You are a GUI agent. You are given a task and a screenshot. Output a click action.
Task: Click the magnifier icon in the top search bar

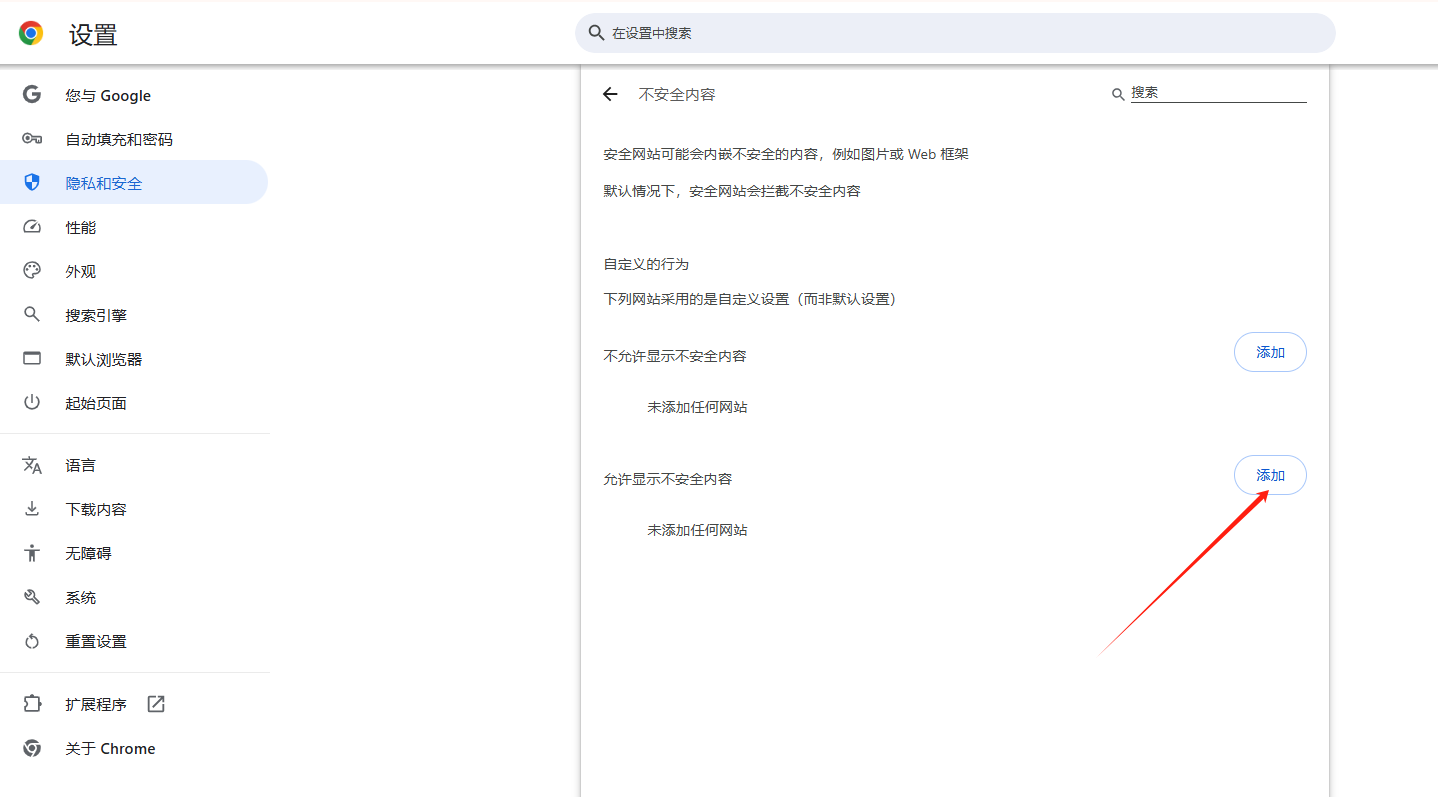point(596,33)
